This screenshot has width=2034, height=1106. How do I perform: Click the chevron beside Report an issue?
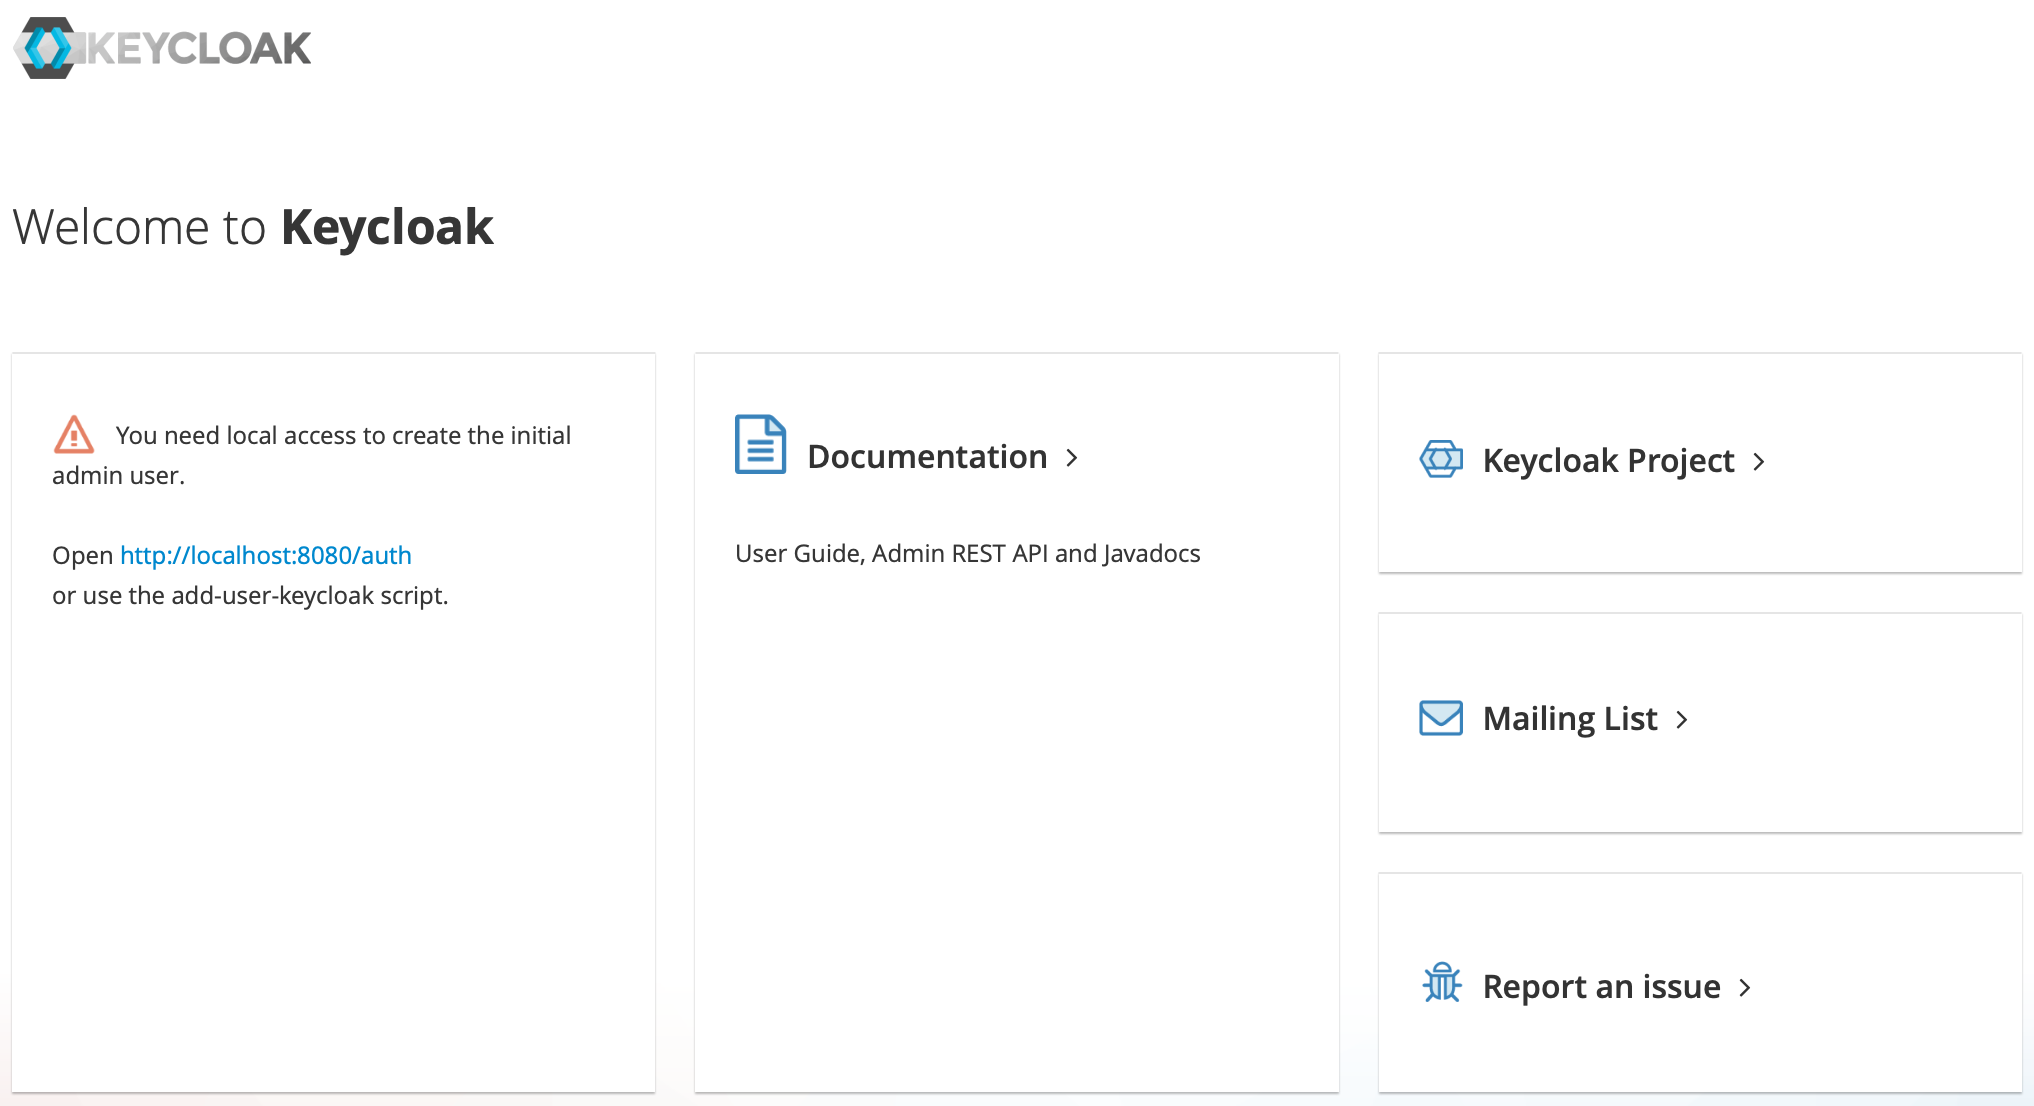point(1745,988)
